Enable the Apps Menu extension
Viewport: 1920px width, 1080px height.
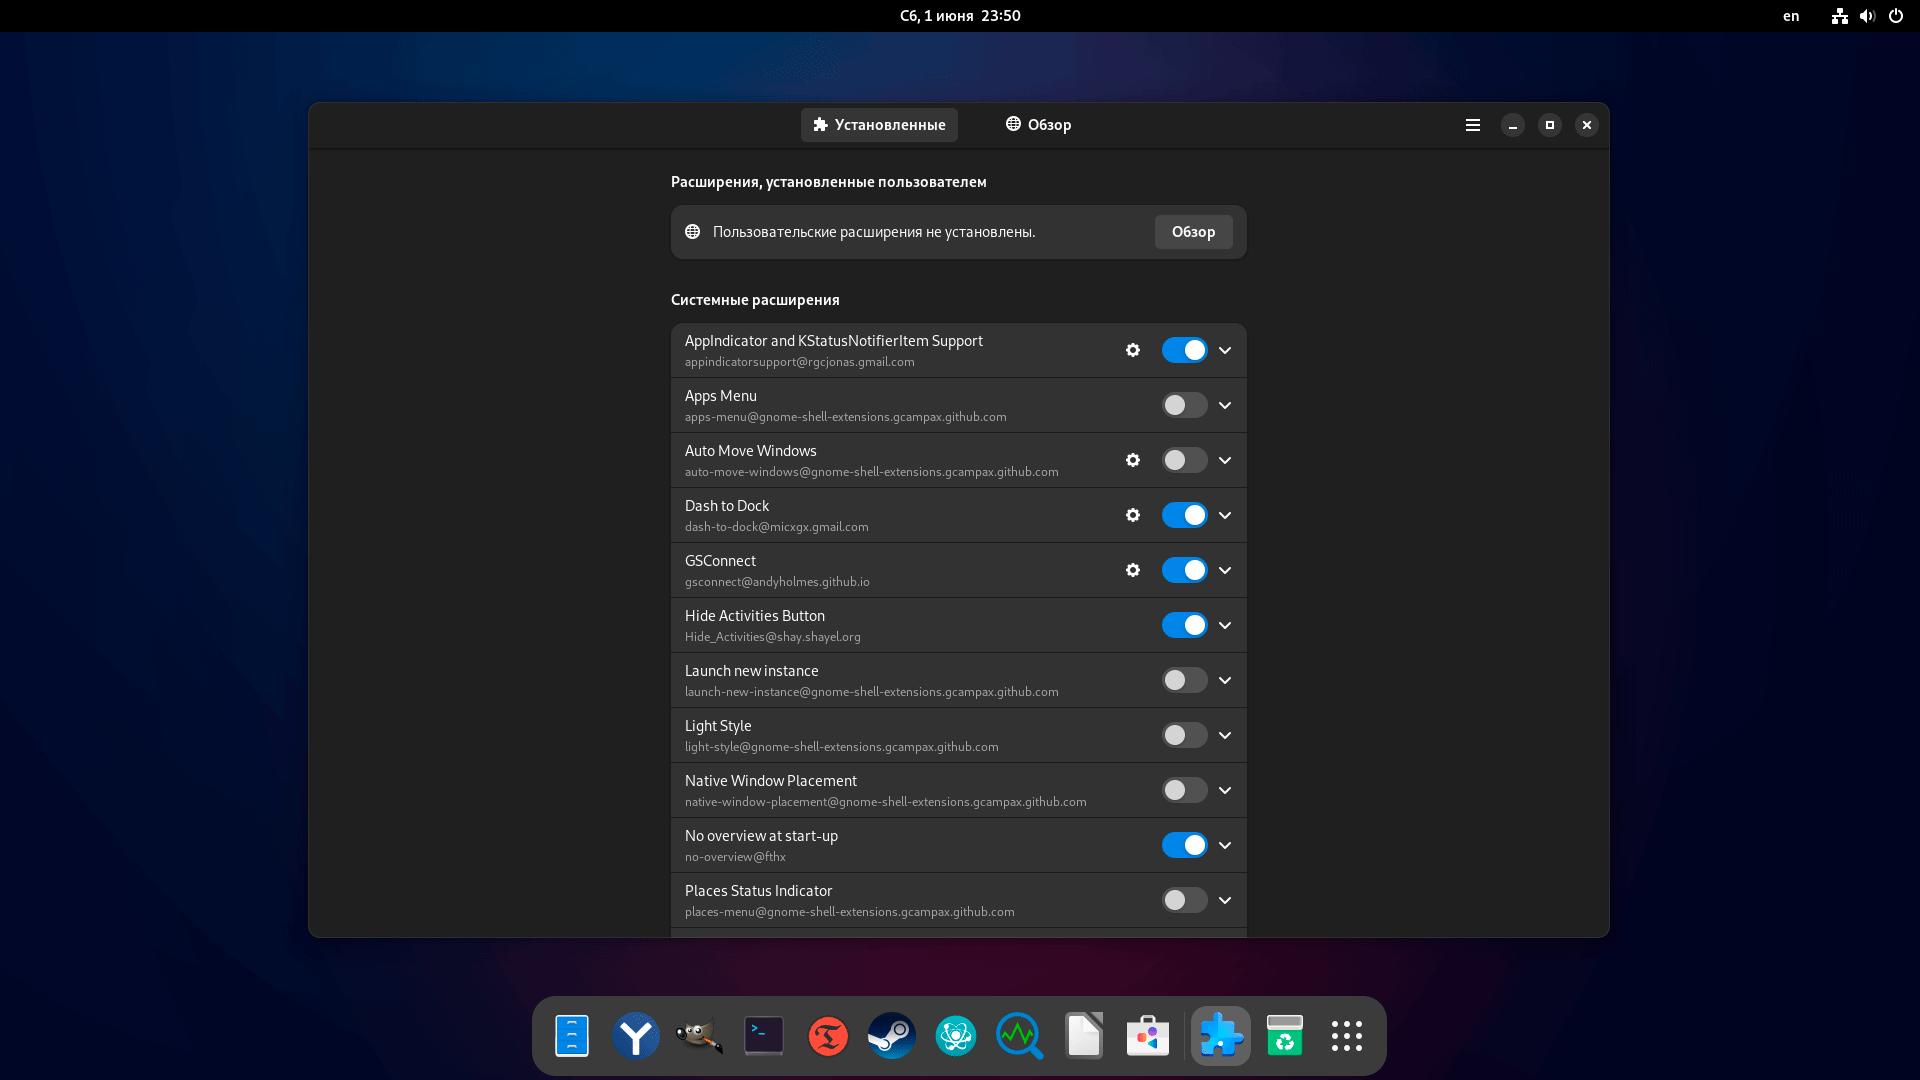(1184, 405)
